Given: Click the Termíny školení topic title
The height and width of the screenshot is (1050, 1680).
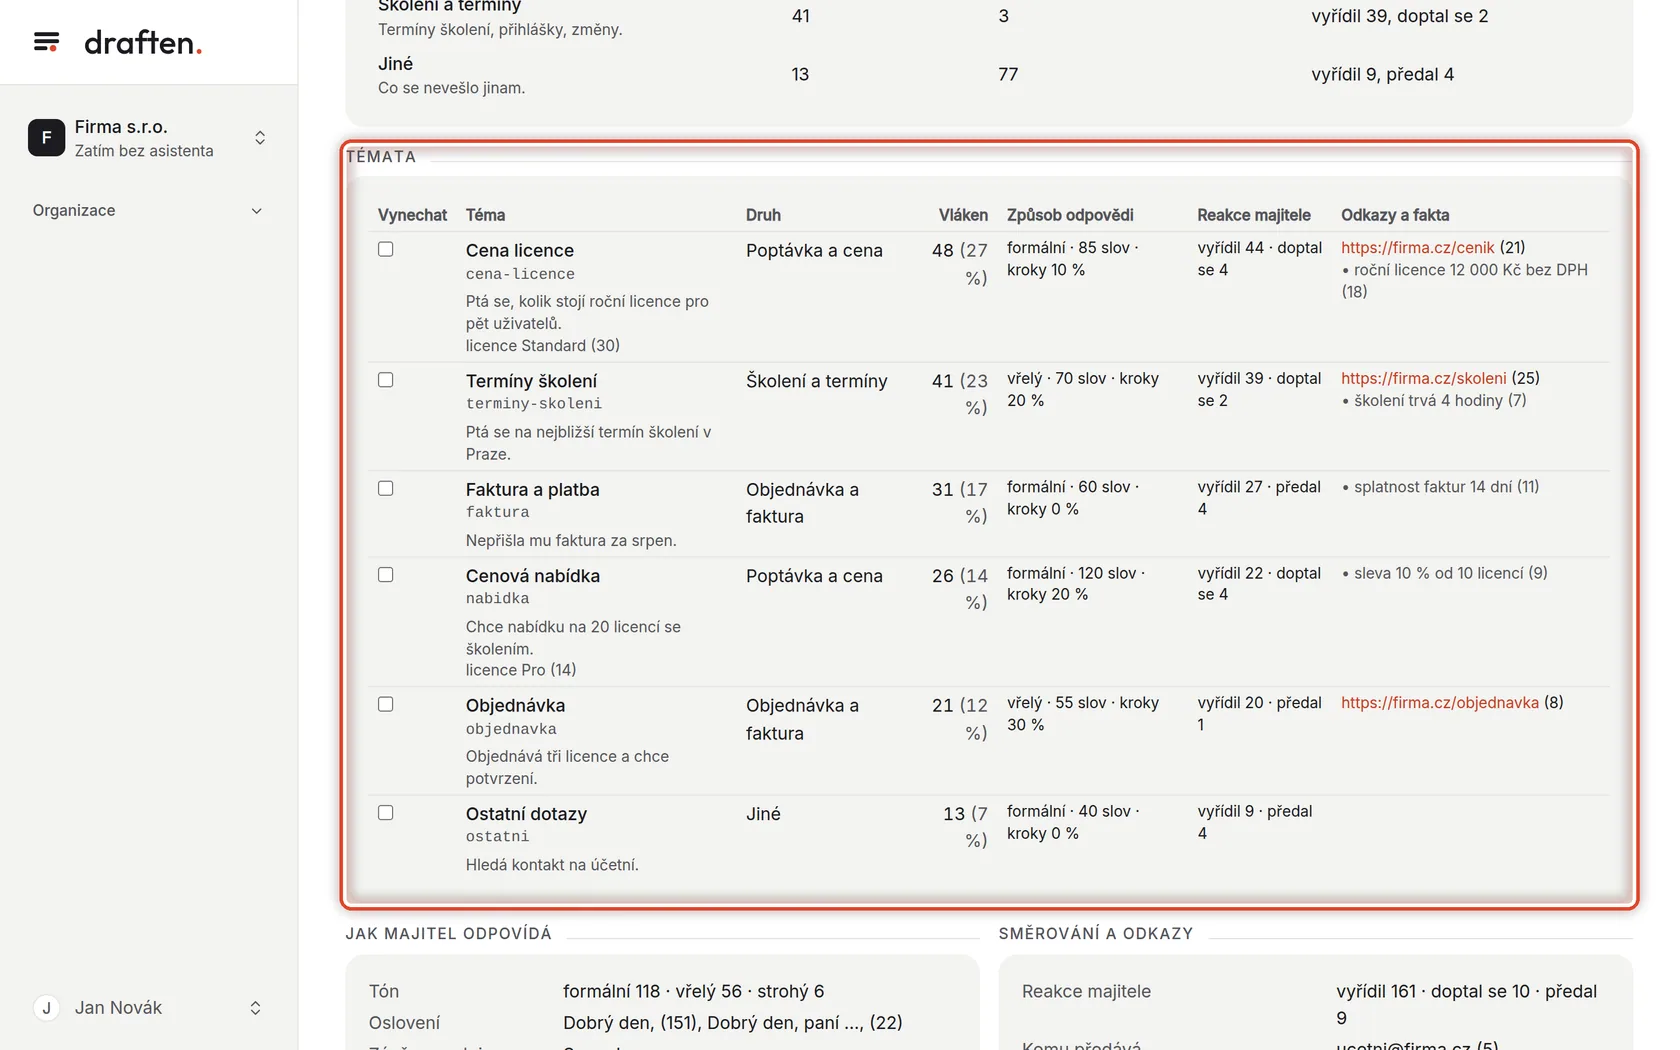Looking at the screenshot, I should 531,381.
